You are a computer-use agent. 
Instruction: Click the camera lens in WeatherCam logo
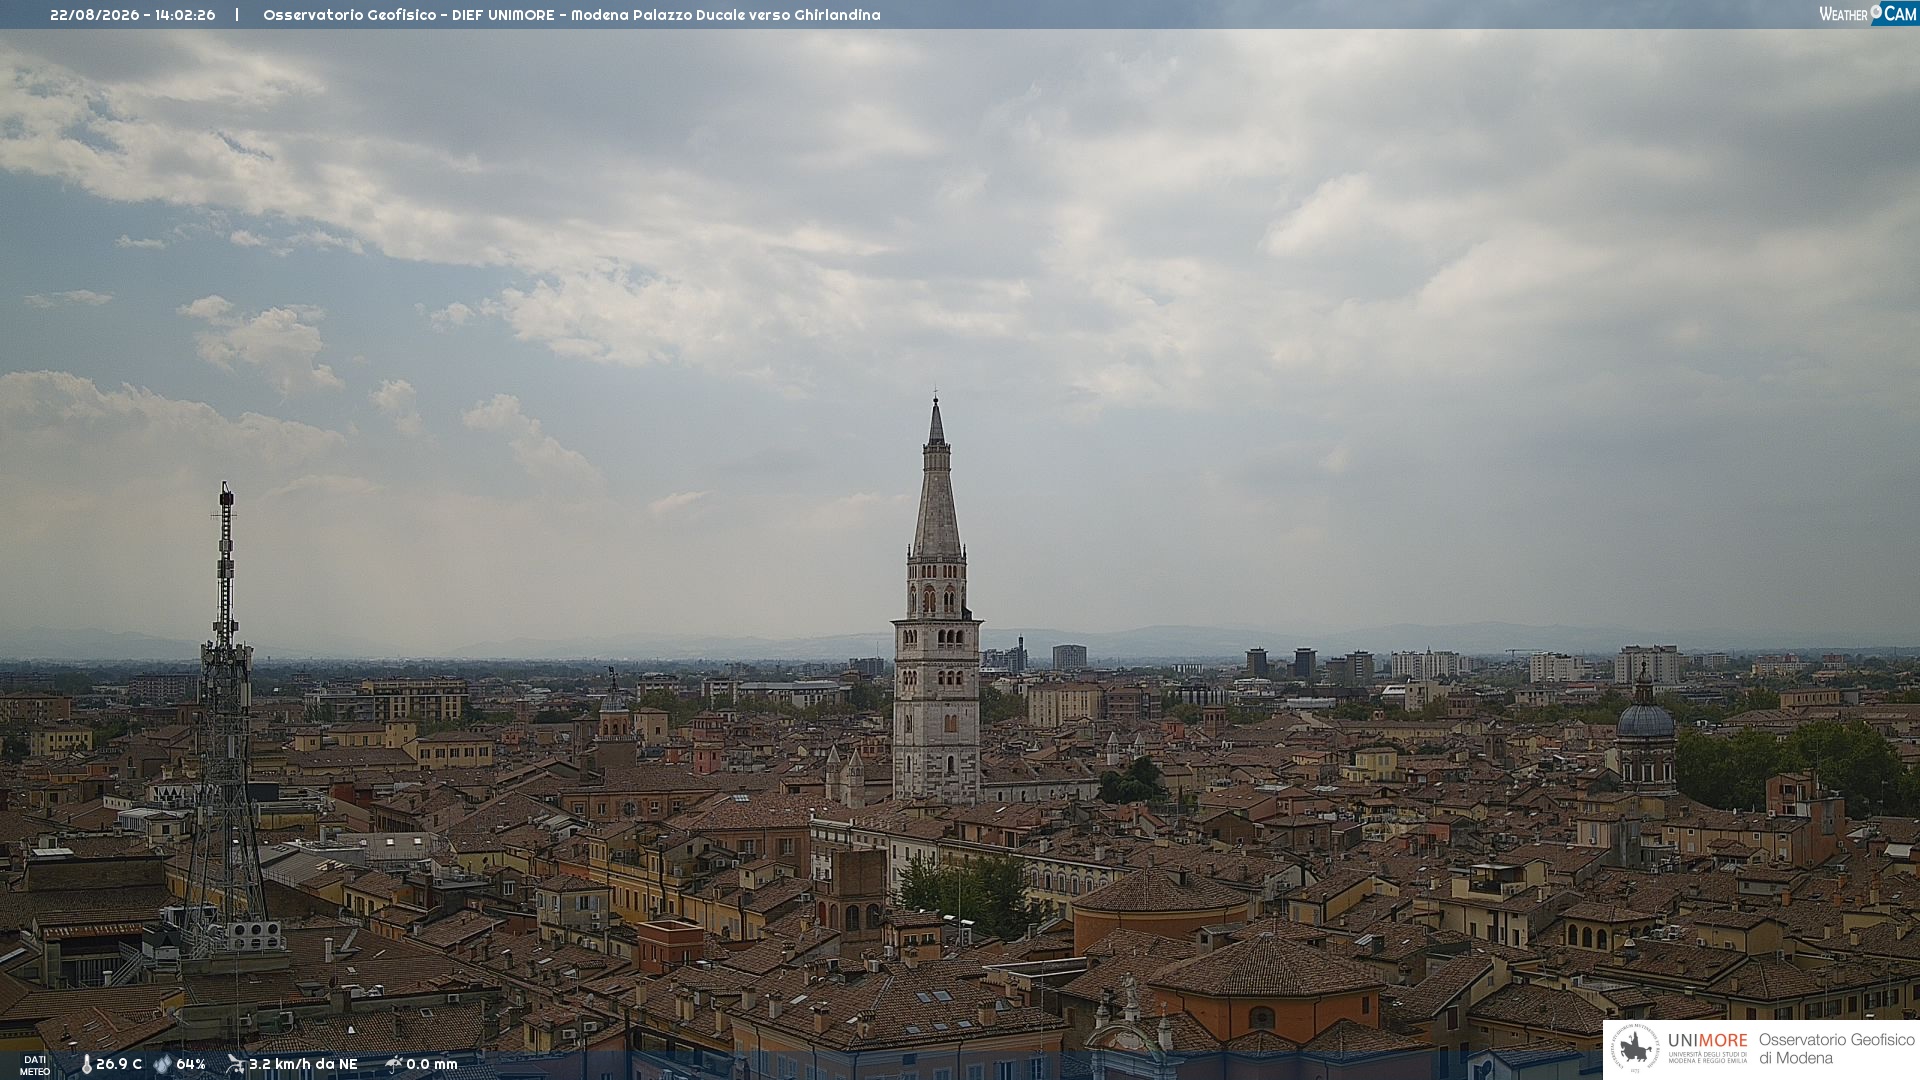pos(1876,12)
